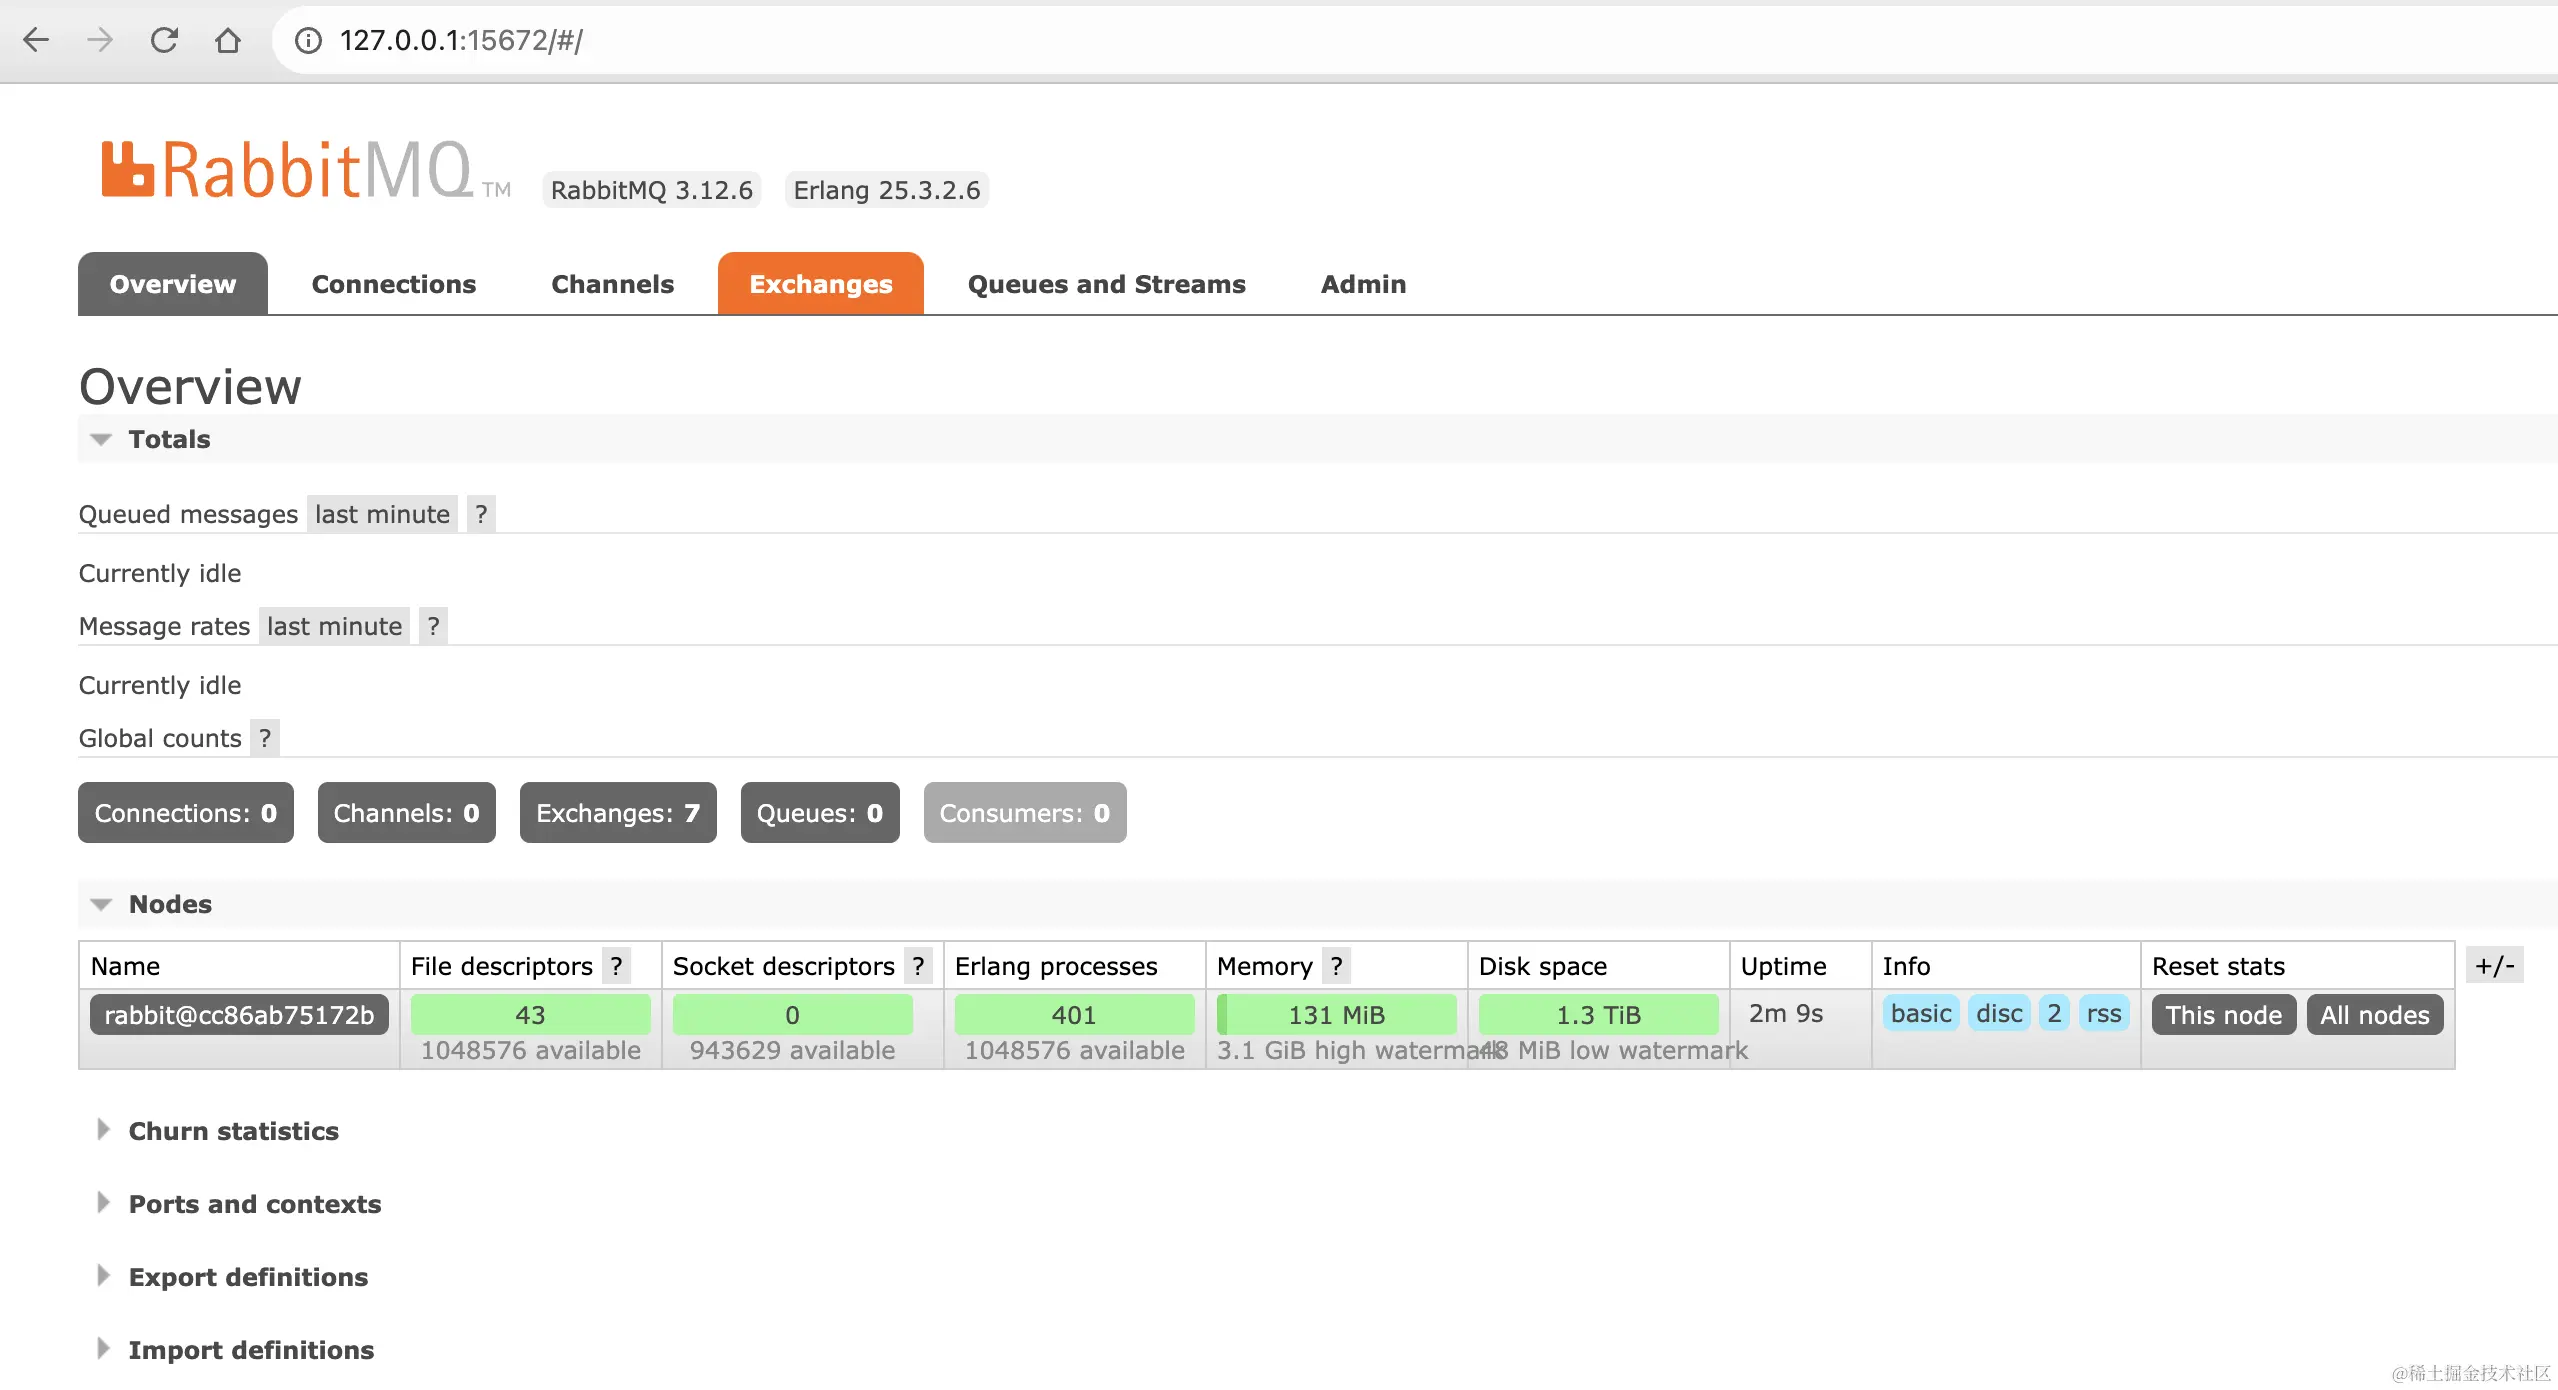Click the 131 MiB memory usage bar
The width and height of the screenshot is (2558, 1390).
coord(1336,1015)
